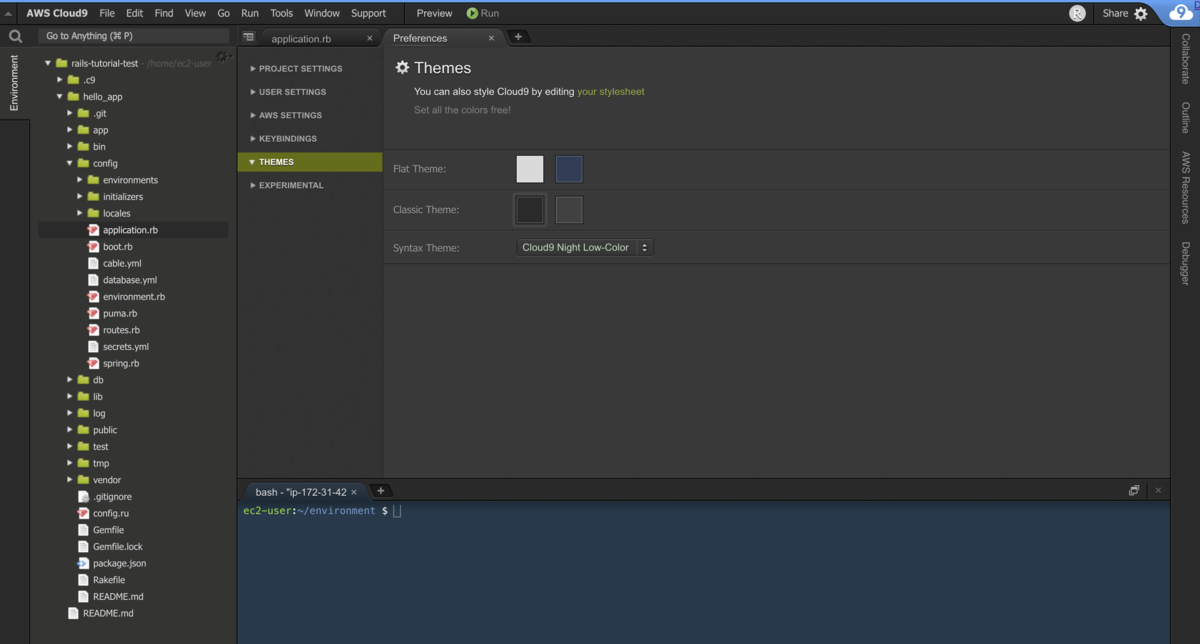Click the Gemfile.lock file icon
Screen dimensions: 1200x644
click(x=84, y=547)
